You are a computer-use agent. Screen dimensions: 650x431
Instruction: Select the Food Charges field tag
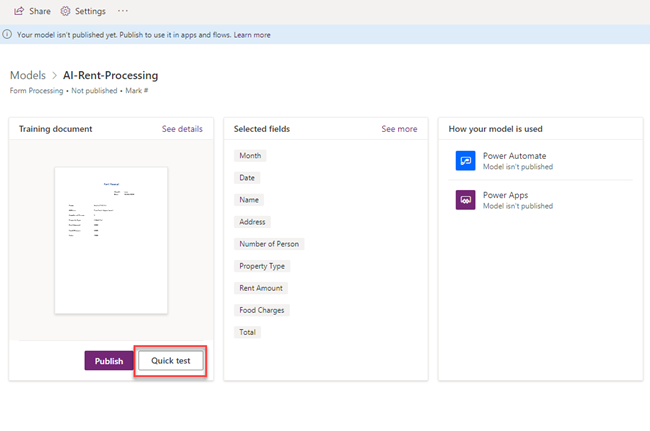(262, 310)
